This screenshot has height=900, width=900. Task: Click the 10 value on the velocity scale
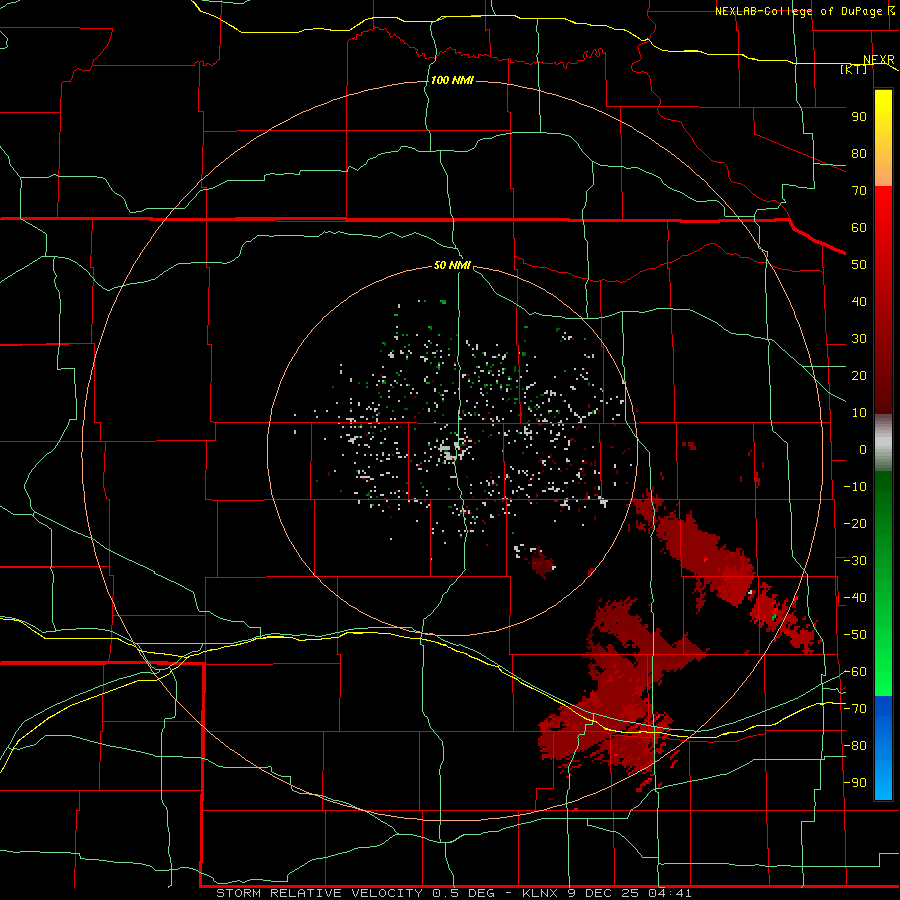[859, 413]
